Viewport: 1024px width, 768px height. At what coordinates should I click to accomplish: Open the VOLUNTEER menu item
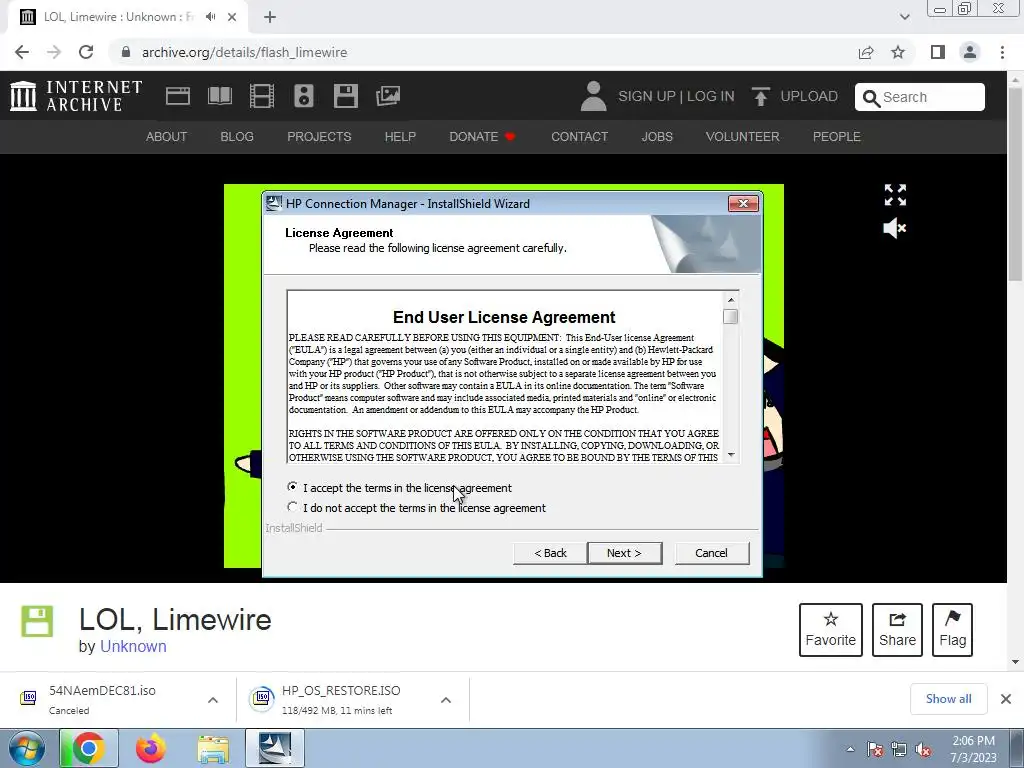pos(743,136)
